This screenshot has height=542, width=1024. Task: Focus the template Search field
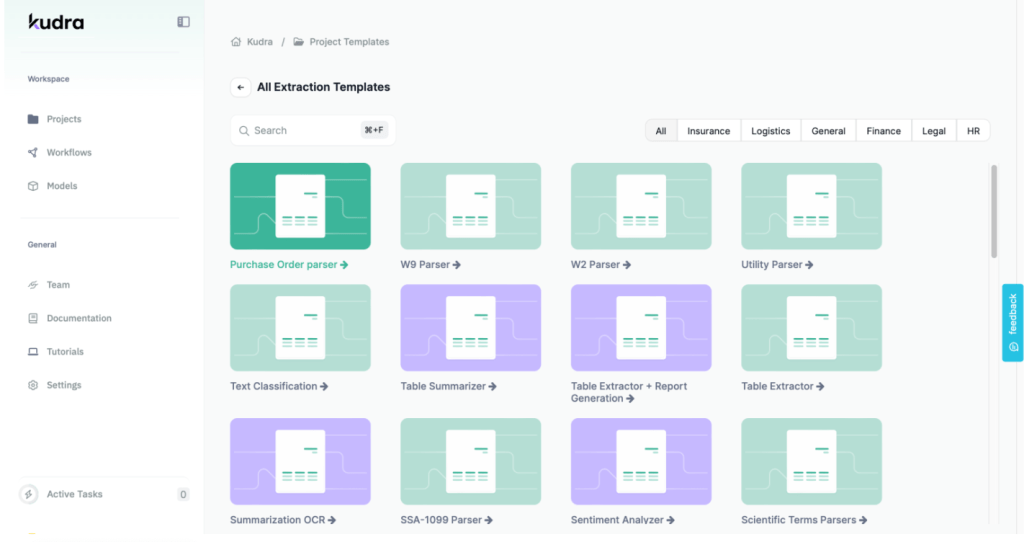(313, 131)
